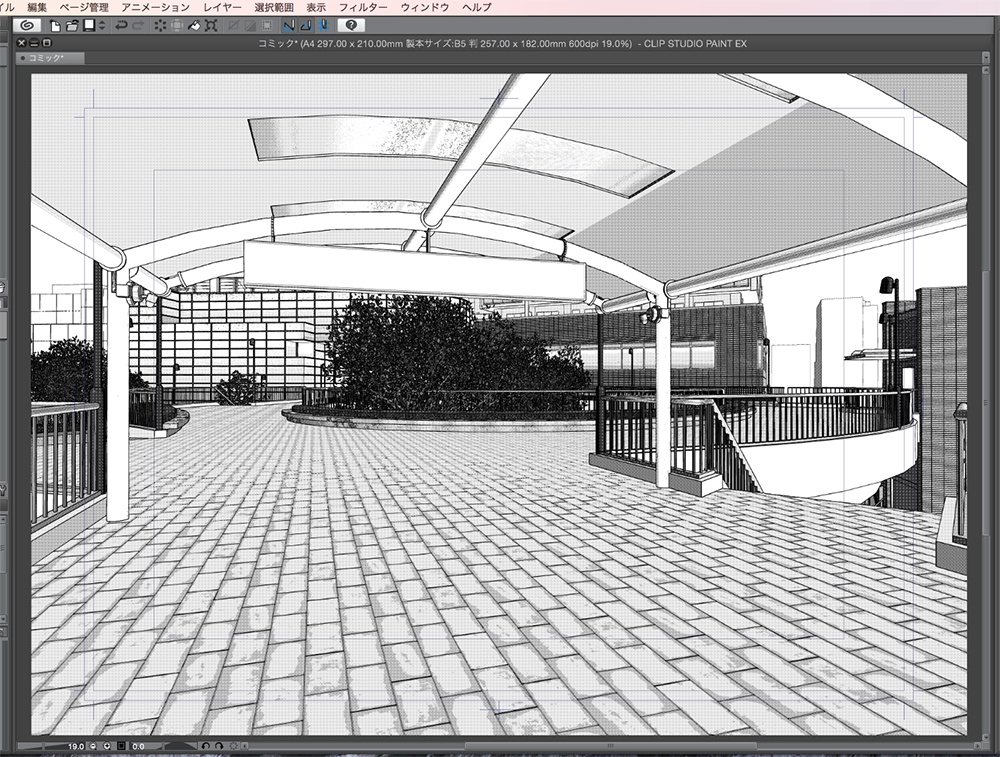Click the horizontal scrollbar thumb
1000x757 pixels.
pyautogui.click(x=610, y=746)
